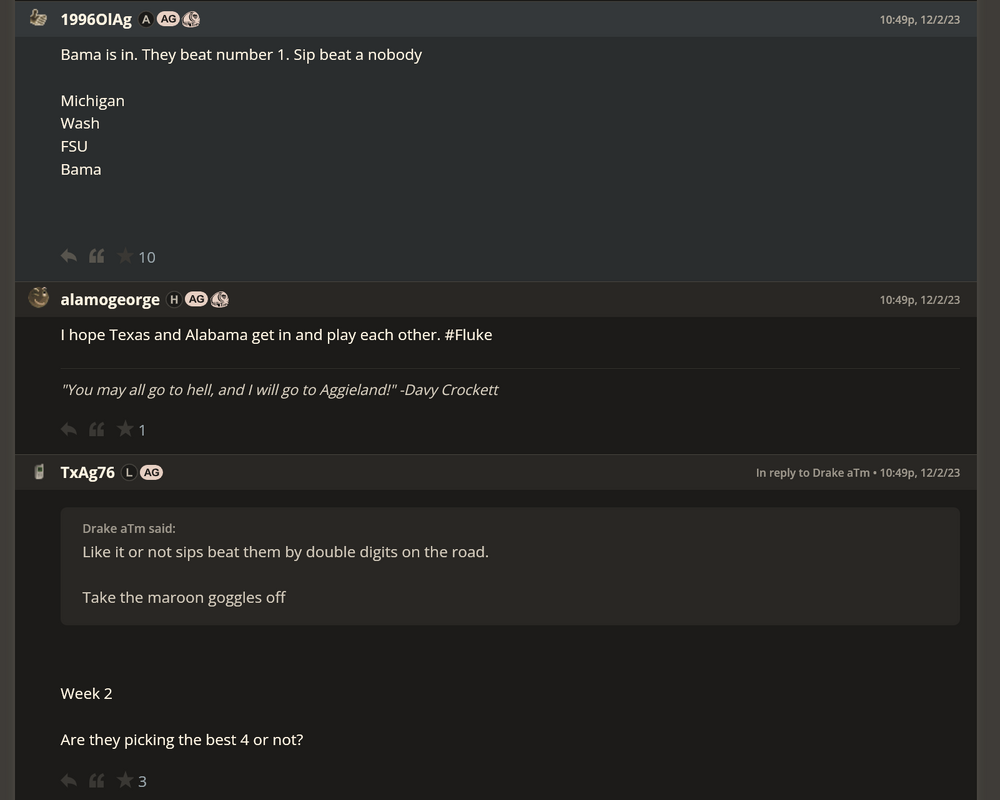This screenshot has height=800, width=1000.
Task: Click reply arrow on alamogeorge's post
Action: click(x=69, y=429)
